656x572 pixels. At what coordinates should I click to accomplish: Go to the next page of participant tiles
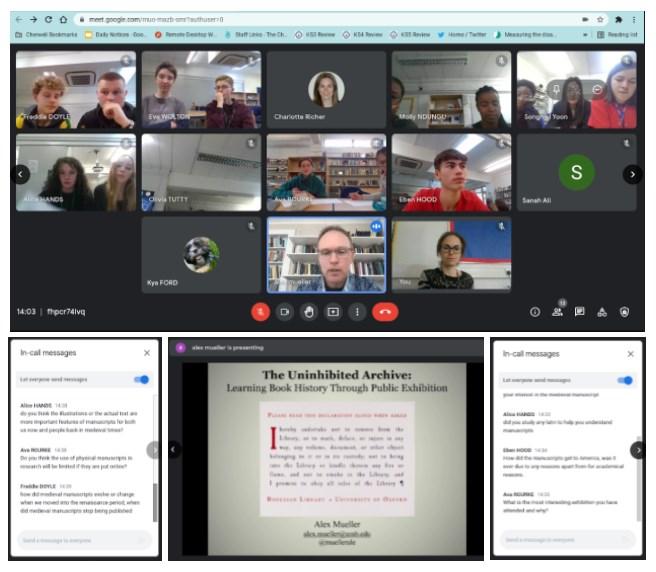tap(632, 174)
